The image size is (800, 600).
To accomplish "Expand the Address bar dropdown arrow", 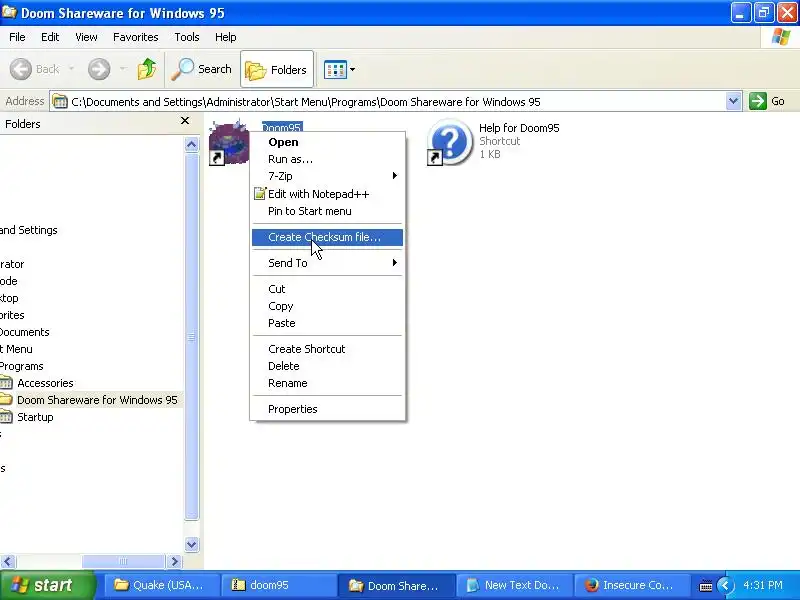I will pos(733,101).
